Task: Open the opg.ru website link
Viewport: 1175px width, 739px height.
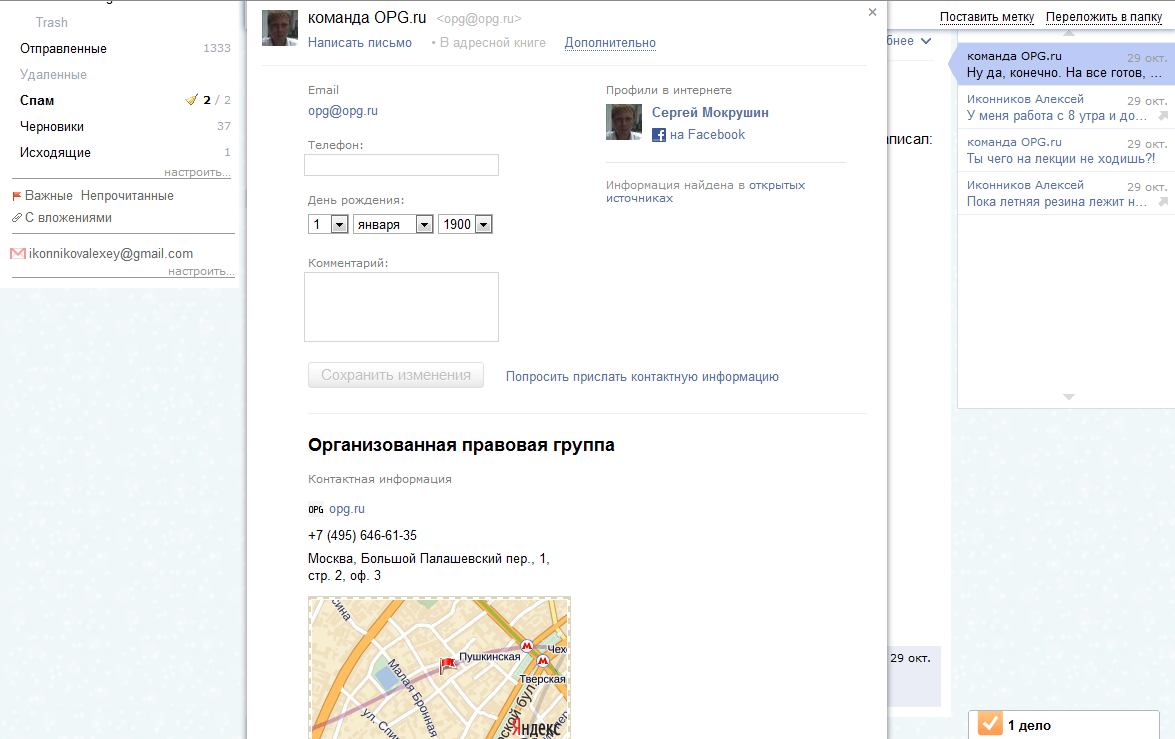Action: pos(347,509)
